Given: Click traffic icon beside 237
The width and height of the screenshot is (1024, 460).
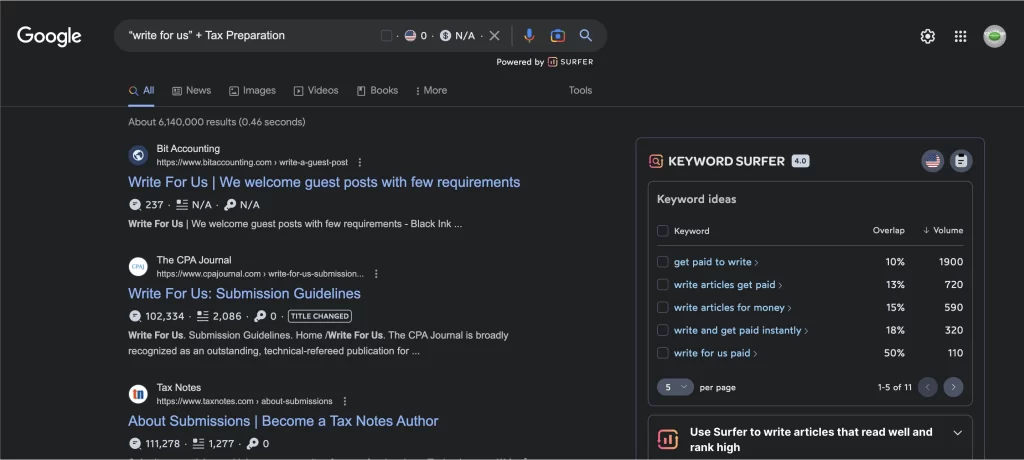Looking at the screenshot, I should click(135, 205).
